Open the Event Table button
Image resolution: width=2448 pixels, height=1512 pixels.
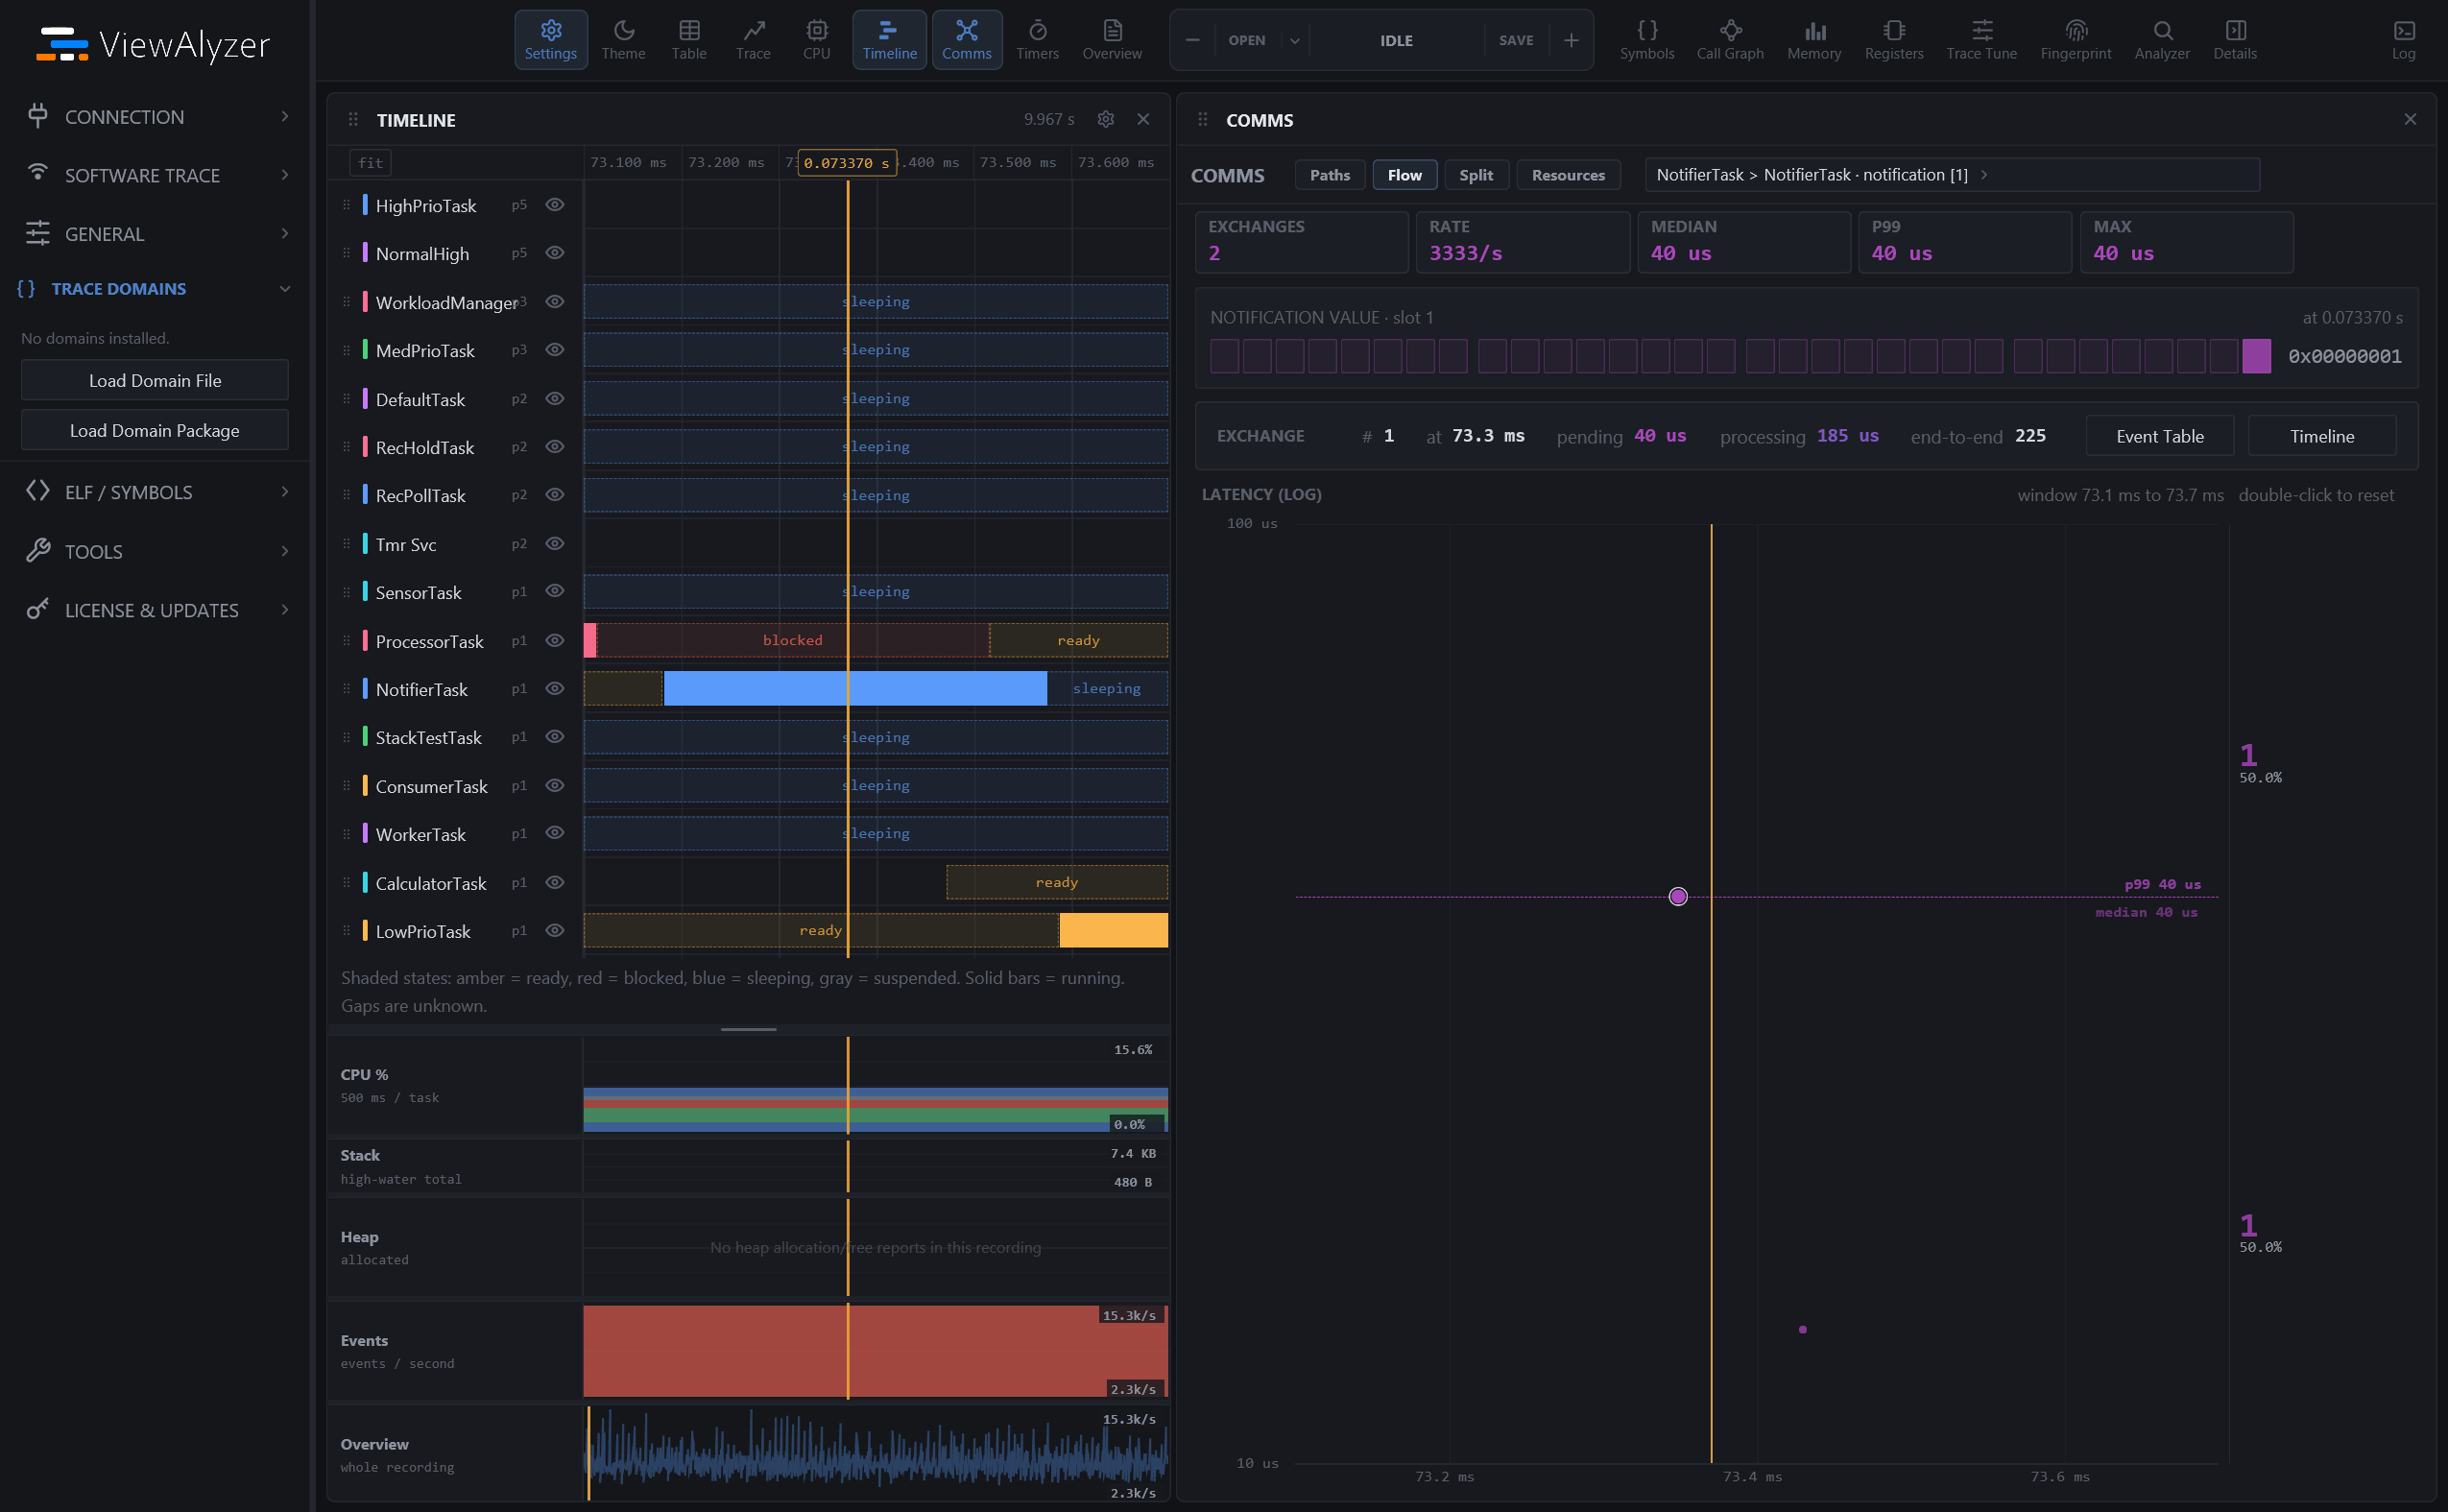coord(2160,436)
